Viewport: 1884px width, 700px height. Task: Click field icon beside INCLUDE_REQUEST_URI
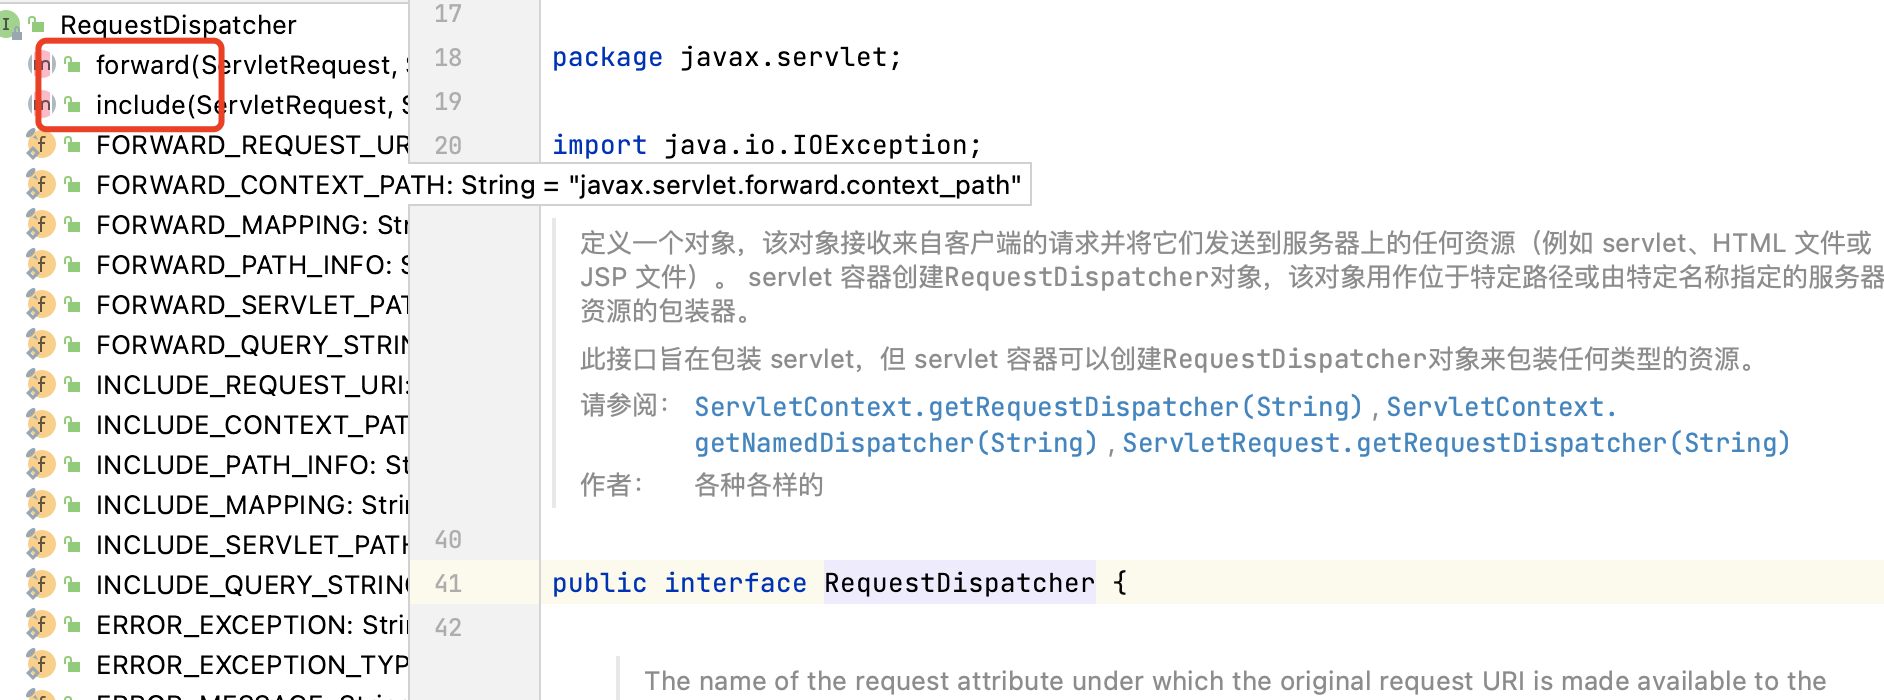(40, 385)
